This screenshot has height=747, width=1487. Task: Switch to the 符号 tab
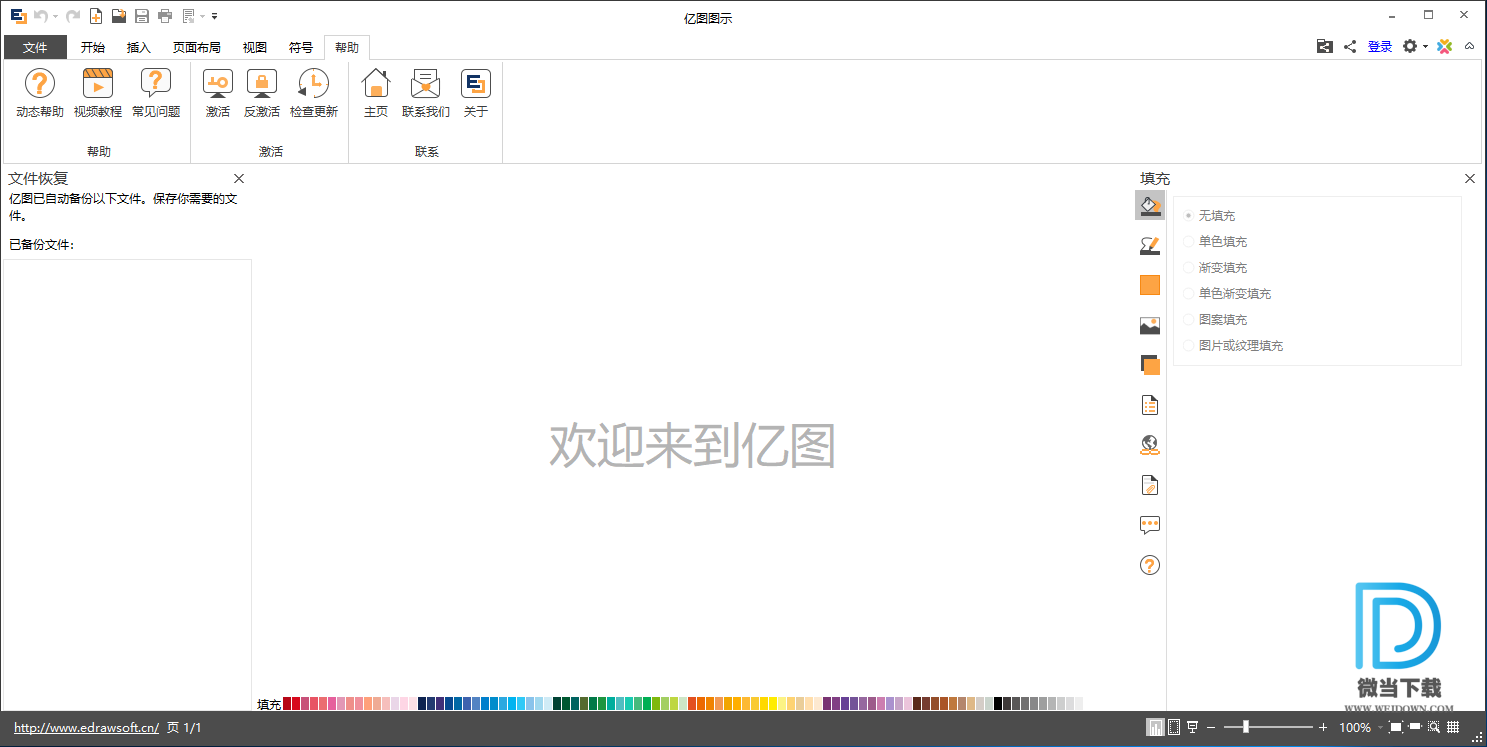(x=301, y=47)
